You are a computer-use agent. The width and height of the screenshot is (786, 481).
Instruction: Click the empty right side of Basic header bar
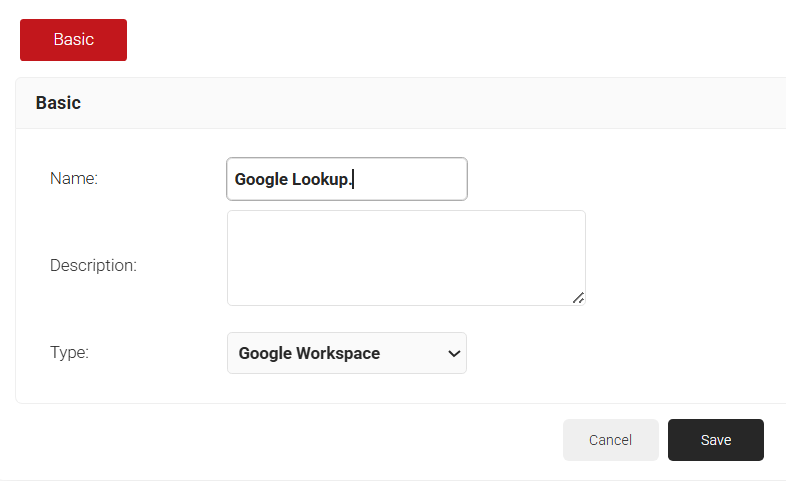coord(500,103)
